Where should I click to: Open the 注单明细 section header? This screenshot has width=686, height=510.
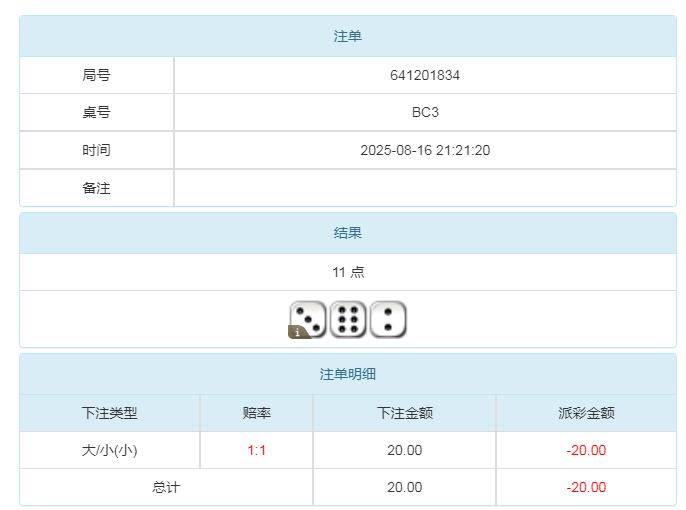click(348, 374)
